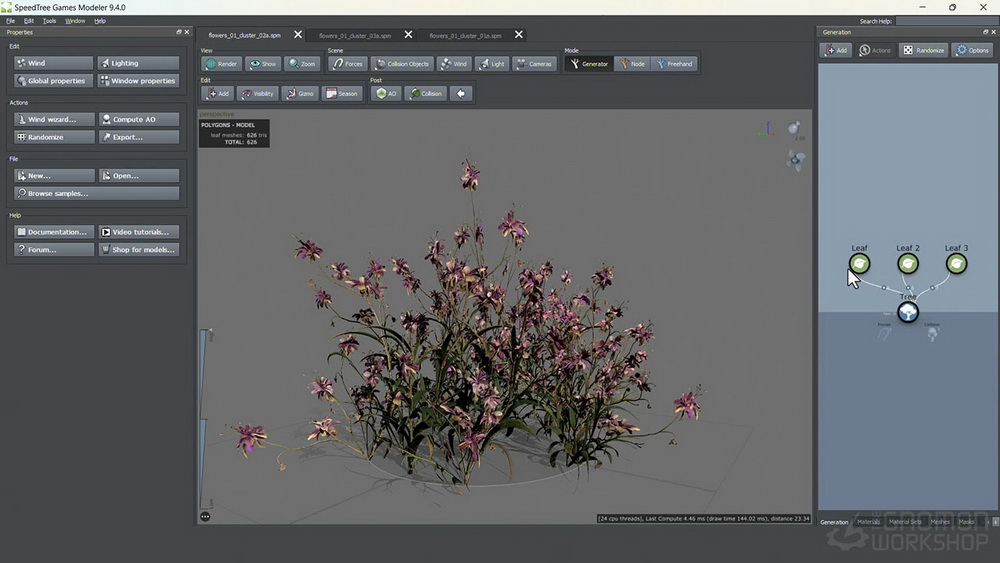The height and width of the screenshot is (563, 1000).
Task: Click the Export action button
Action: click(139, 137)
